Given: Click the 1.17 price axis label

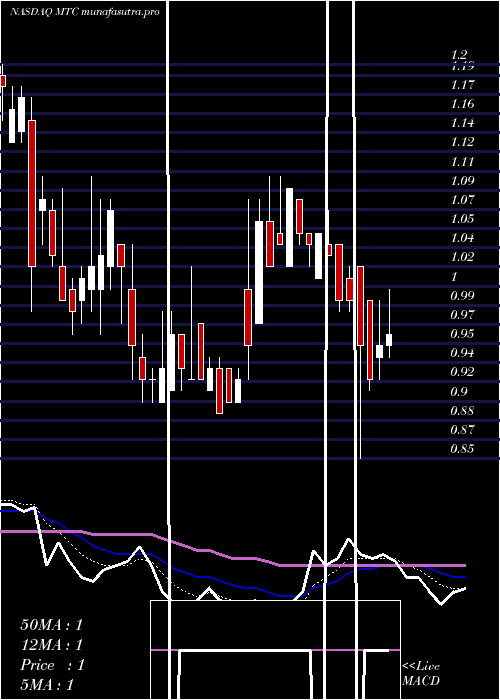Looking at the screenshot, I should pos(462,84).
